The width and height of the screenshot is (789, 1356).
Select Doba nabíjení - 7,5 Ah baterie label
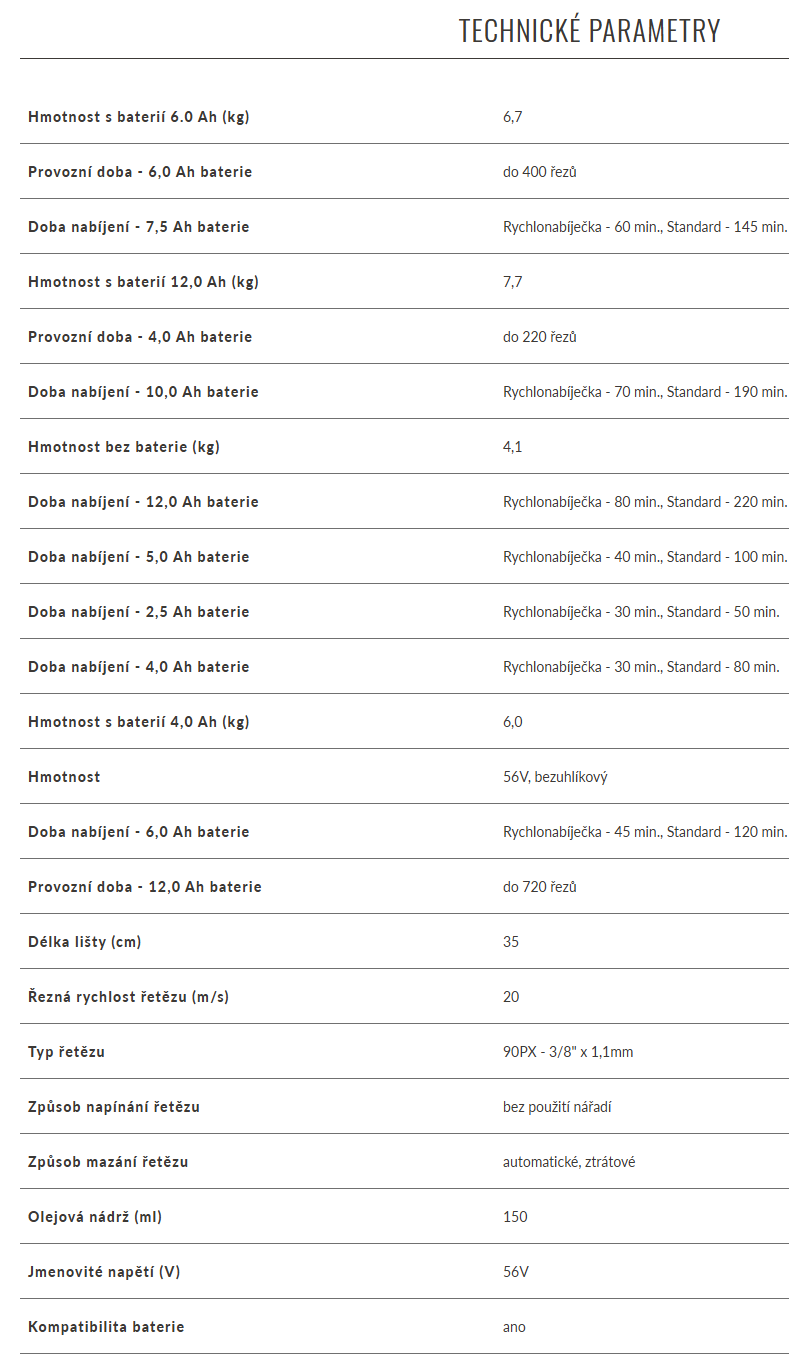click(x=139, y=227)
